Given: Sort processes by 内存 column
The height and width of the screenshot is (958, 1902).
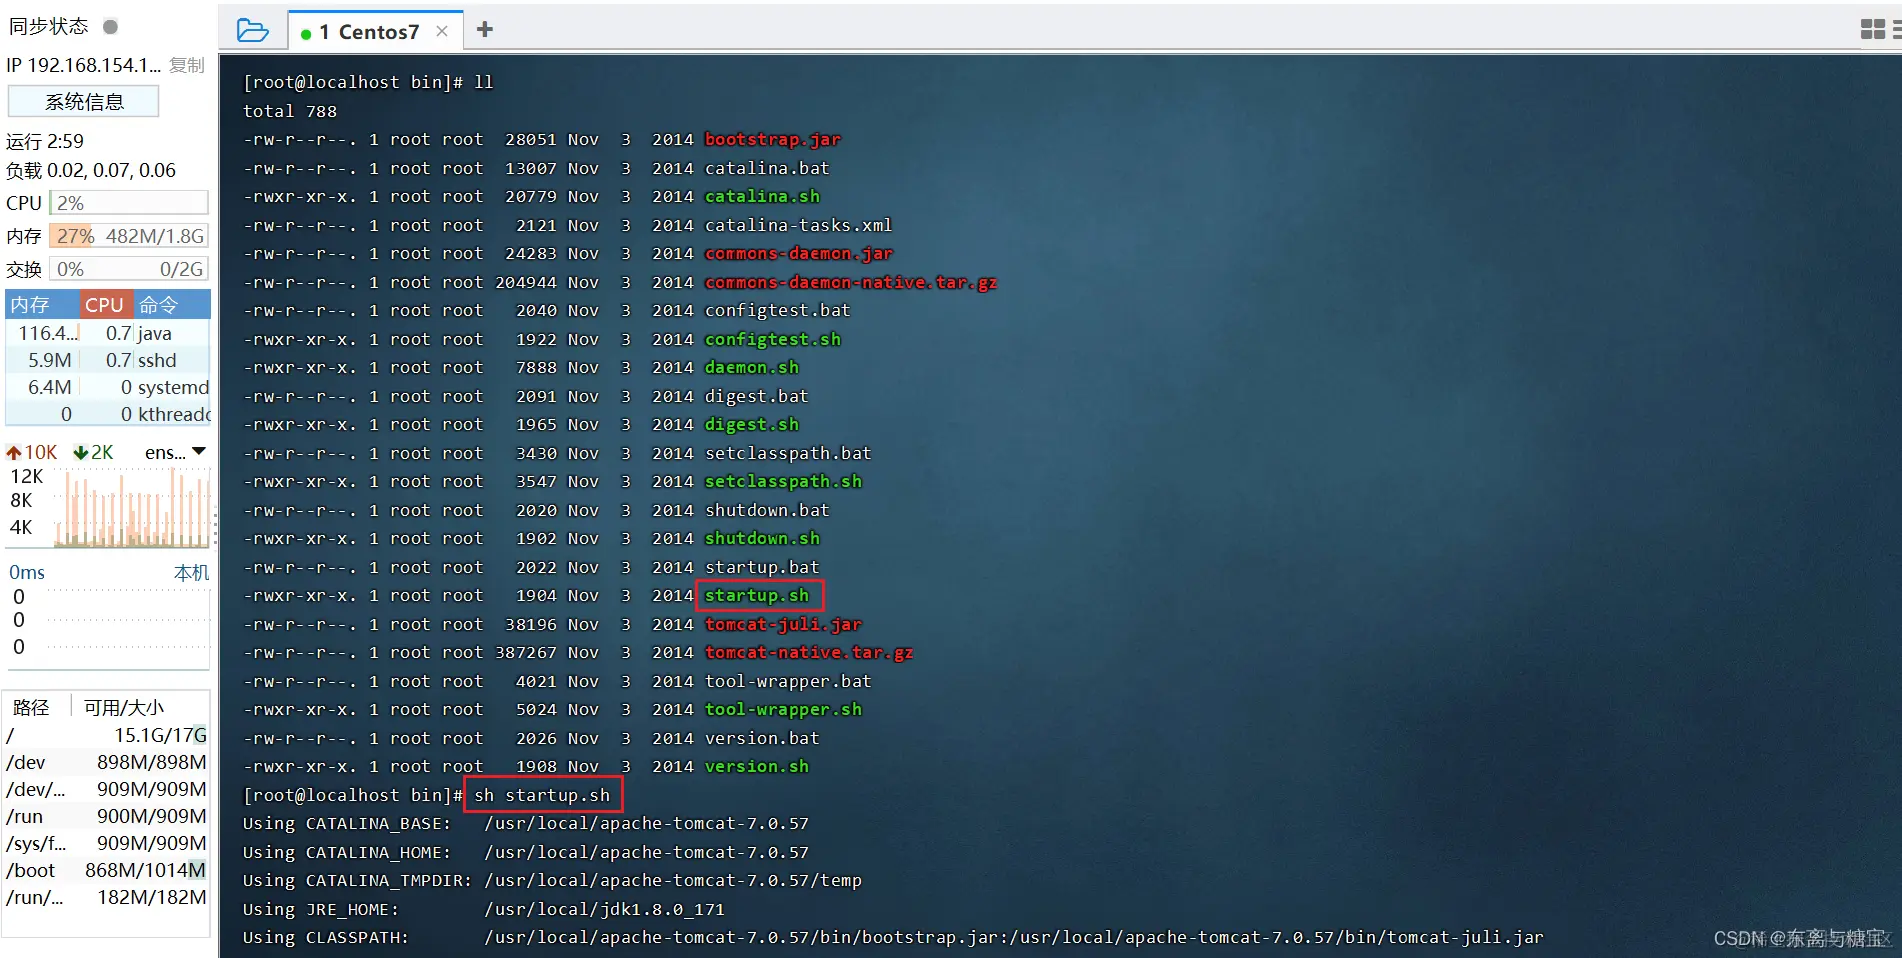Looking at the screenshot, I should pos(42,304).
